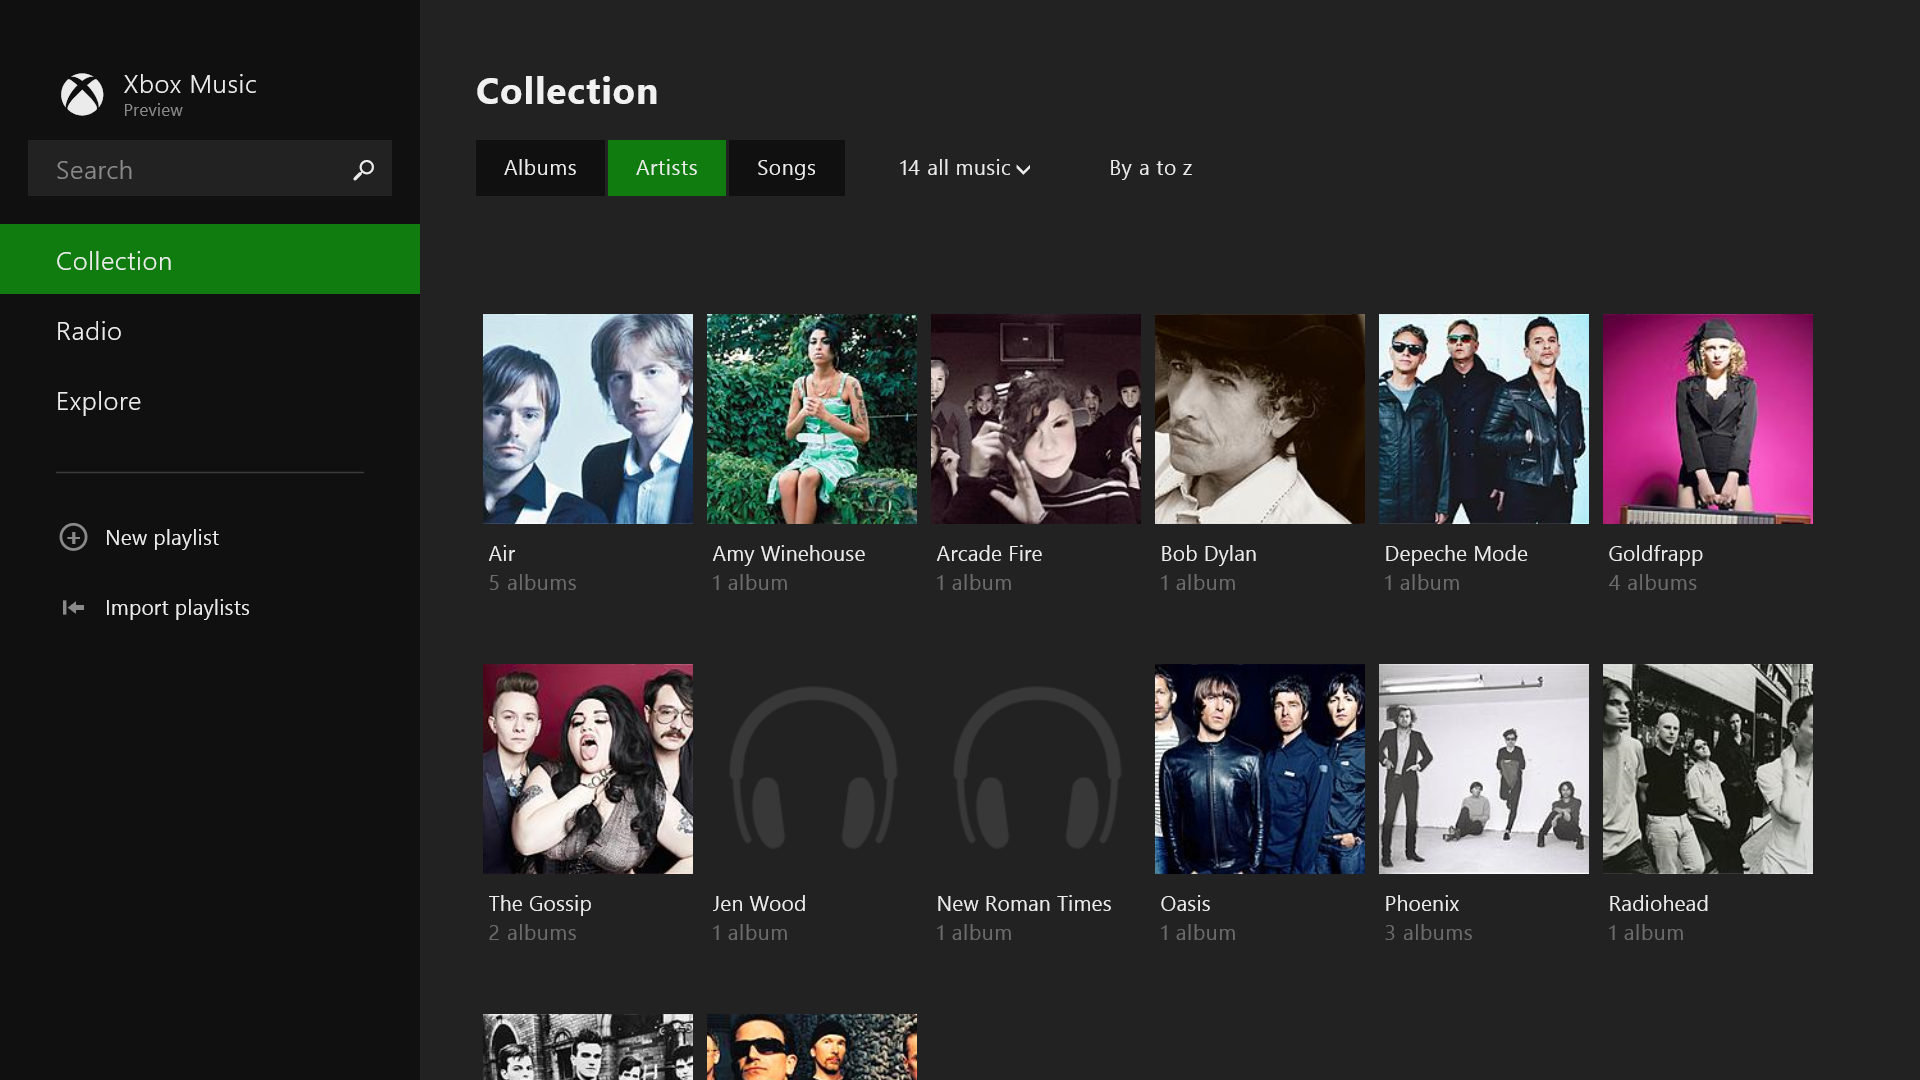Select the Artists tab
Screen dimensions: 1920x1080
pos(667,168)
